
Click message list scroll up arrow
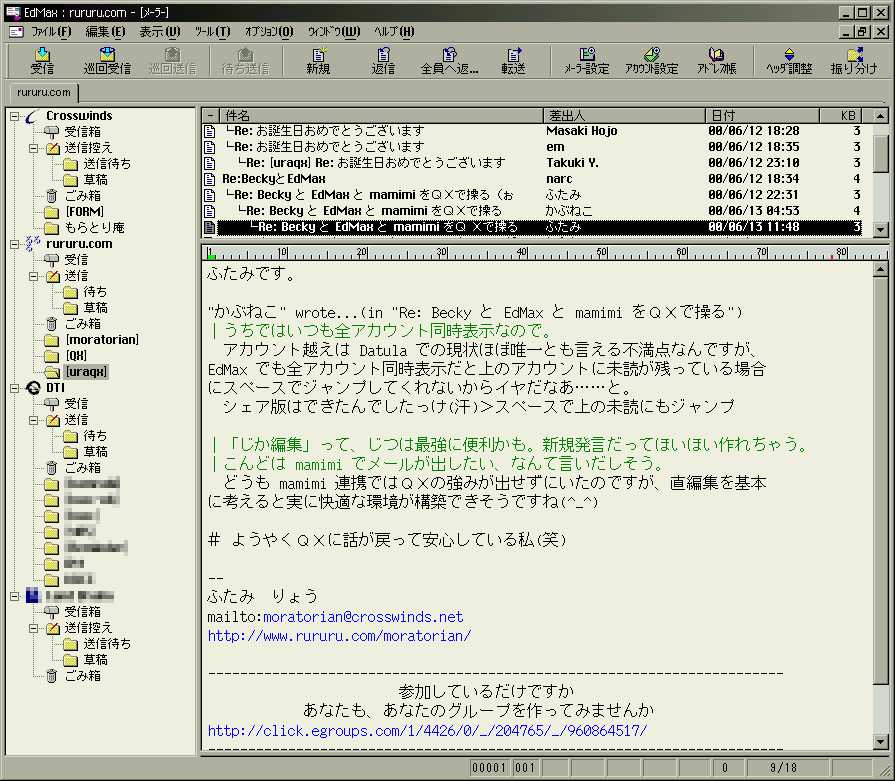coord(881,116)
